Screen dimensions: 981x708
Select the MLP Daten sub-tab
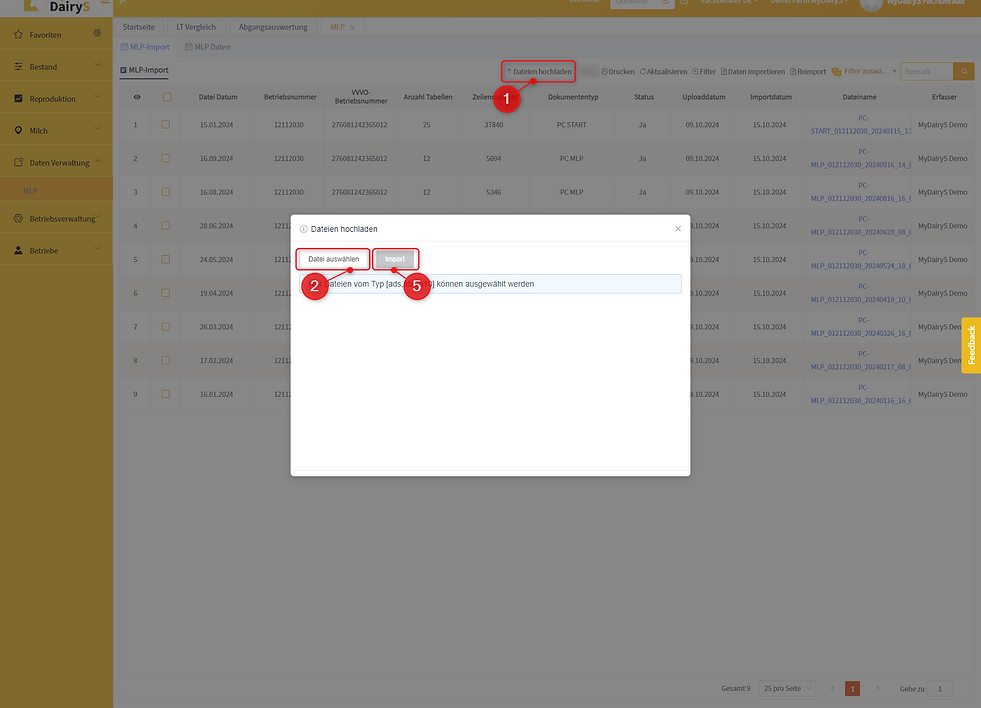coord(208,47)
